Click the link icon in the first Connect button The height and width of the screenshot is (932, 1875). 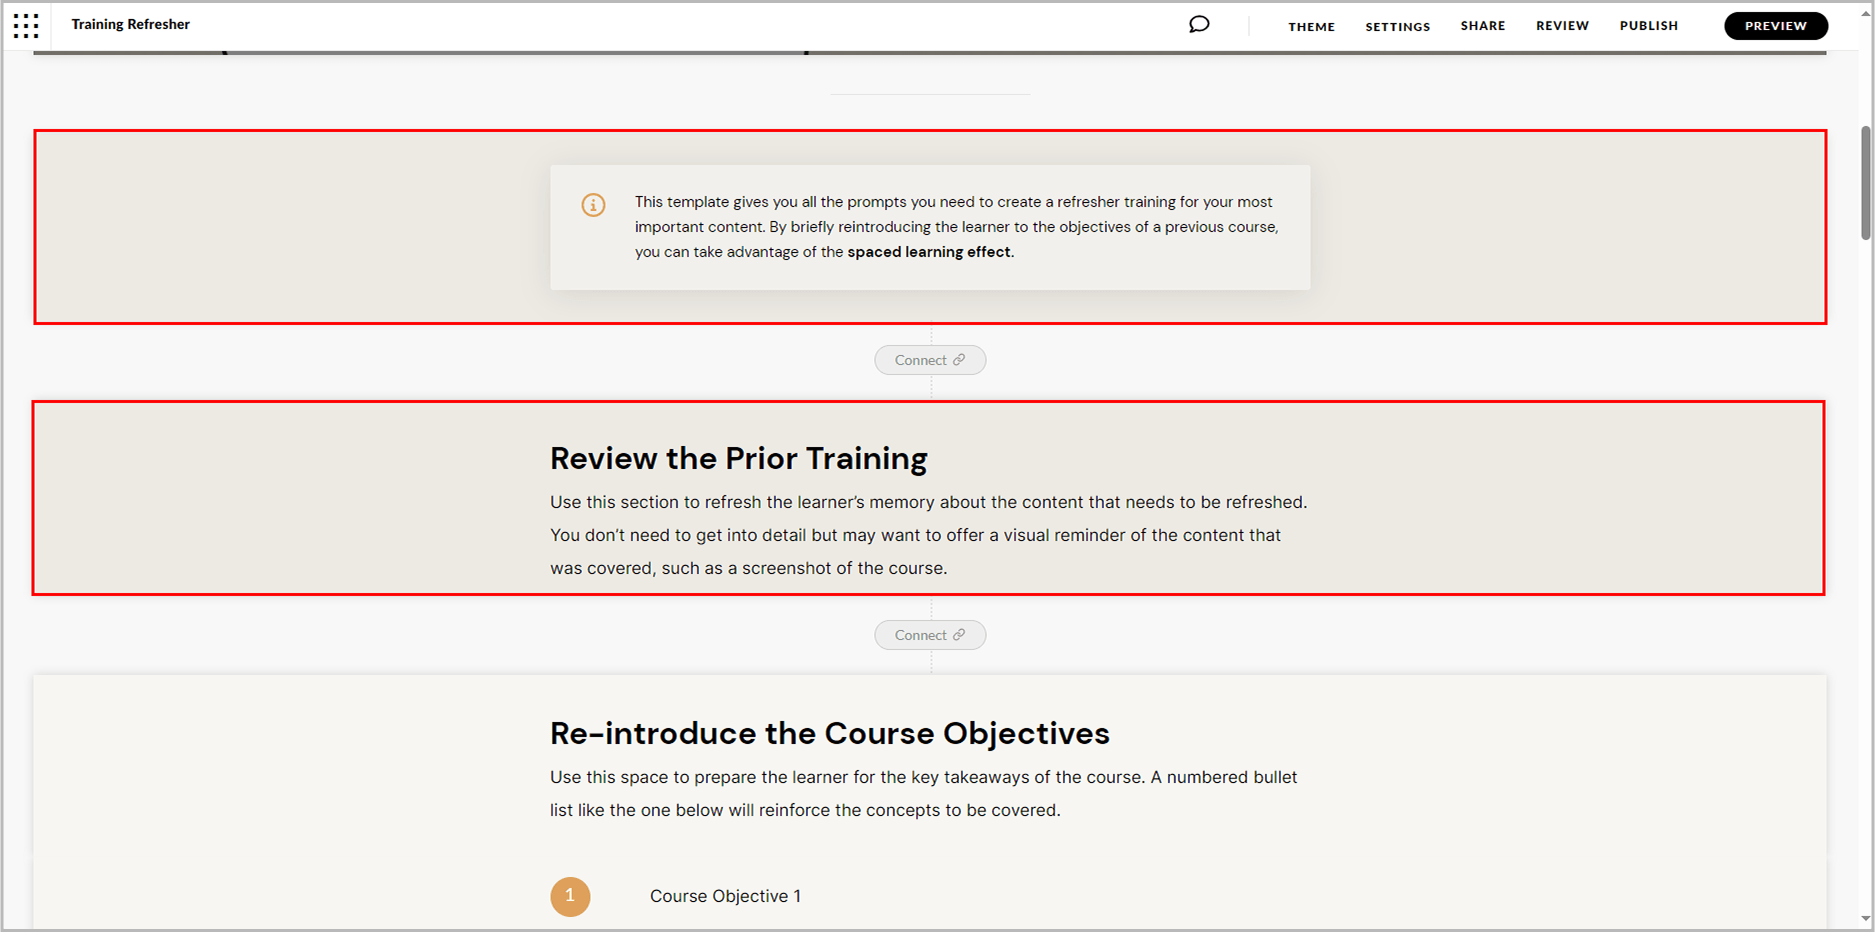[959, 359]
